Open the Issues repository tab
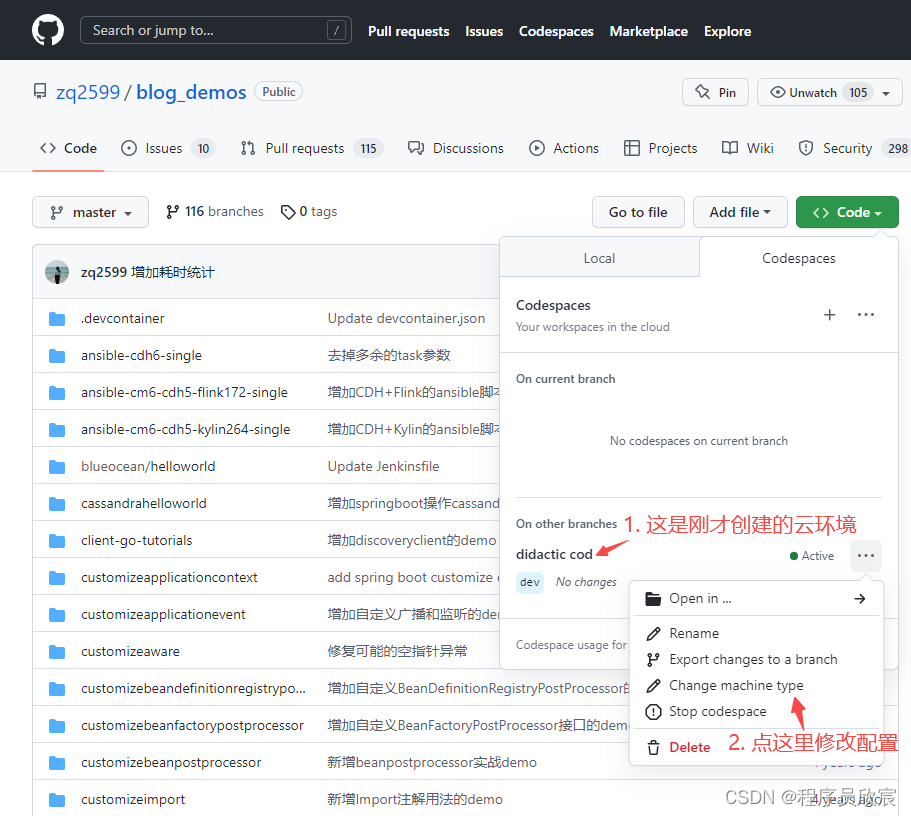 [168, 148]
